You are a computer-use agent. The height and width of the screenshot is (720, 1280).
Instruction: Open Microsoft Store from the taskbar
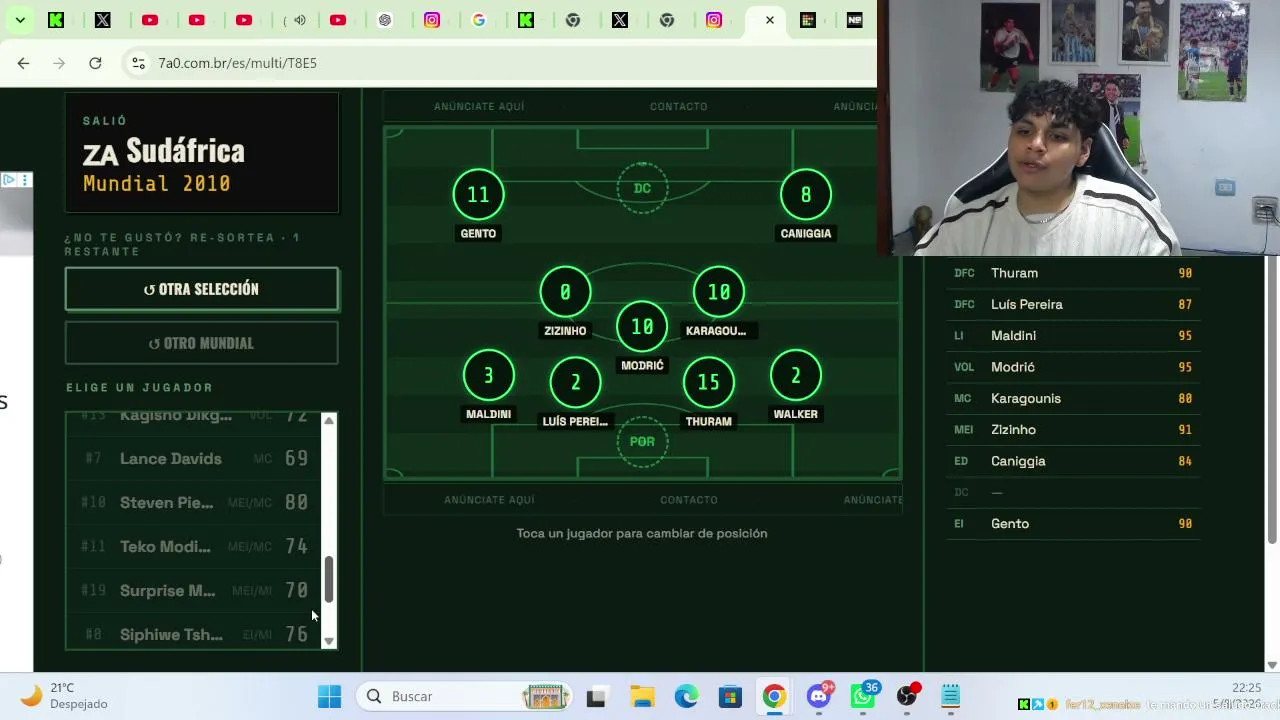click(x=730, y=696)
